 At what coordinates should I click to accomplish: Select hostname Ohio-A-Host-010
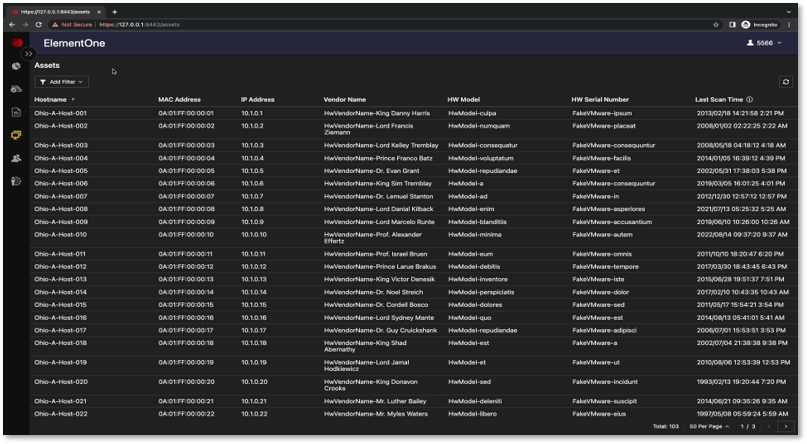click(x=60, y=235)
